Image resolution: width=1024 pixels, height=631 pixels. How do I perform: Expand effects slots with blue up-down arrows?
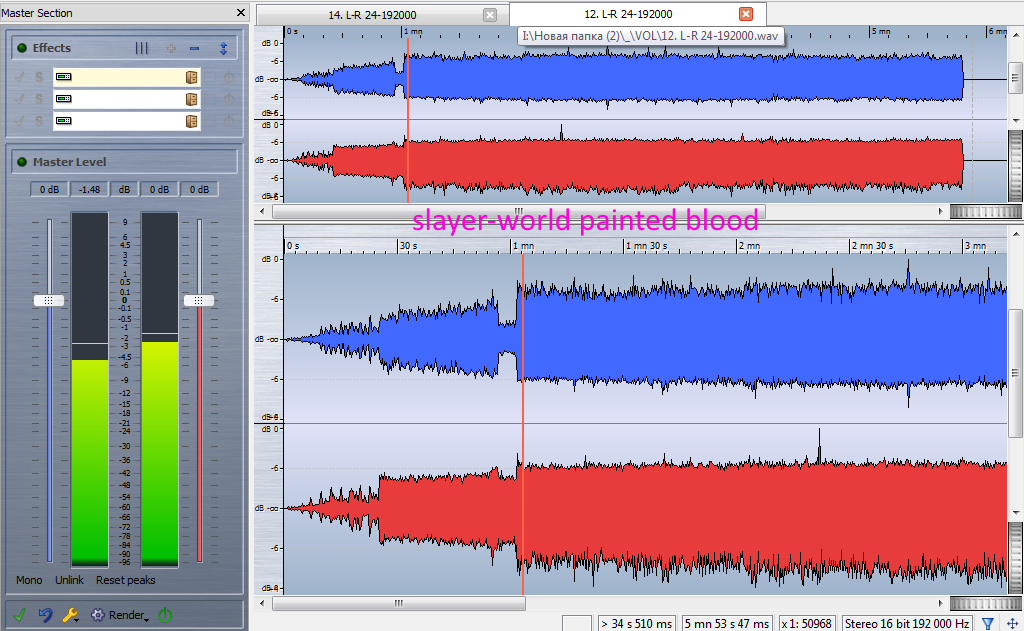(223, 48)
